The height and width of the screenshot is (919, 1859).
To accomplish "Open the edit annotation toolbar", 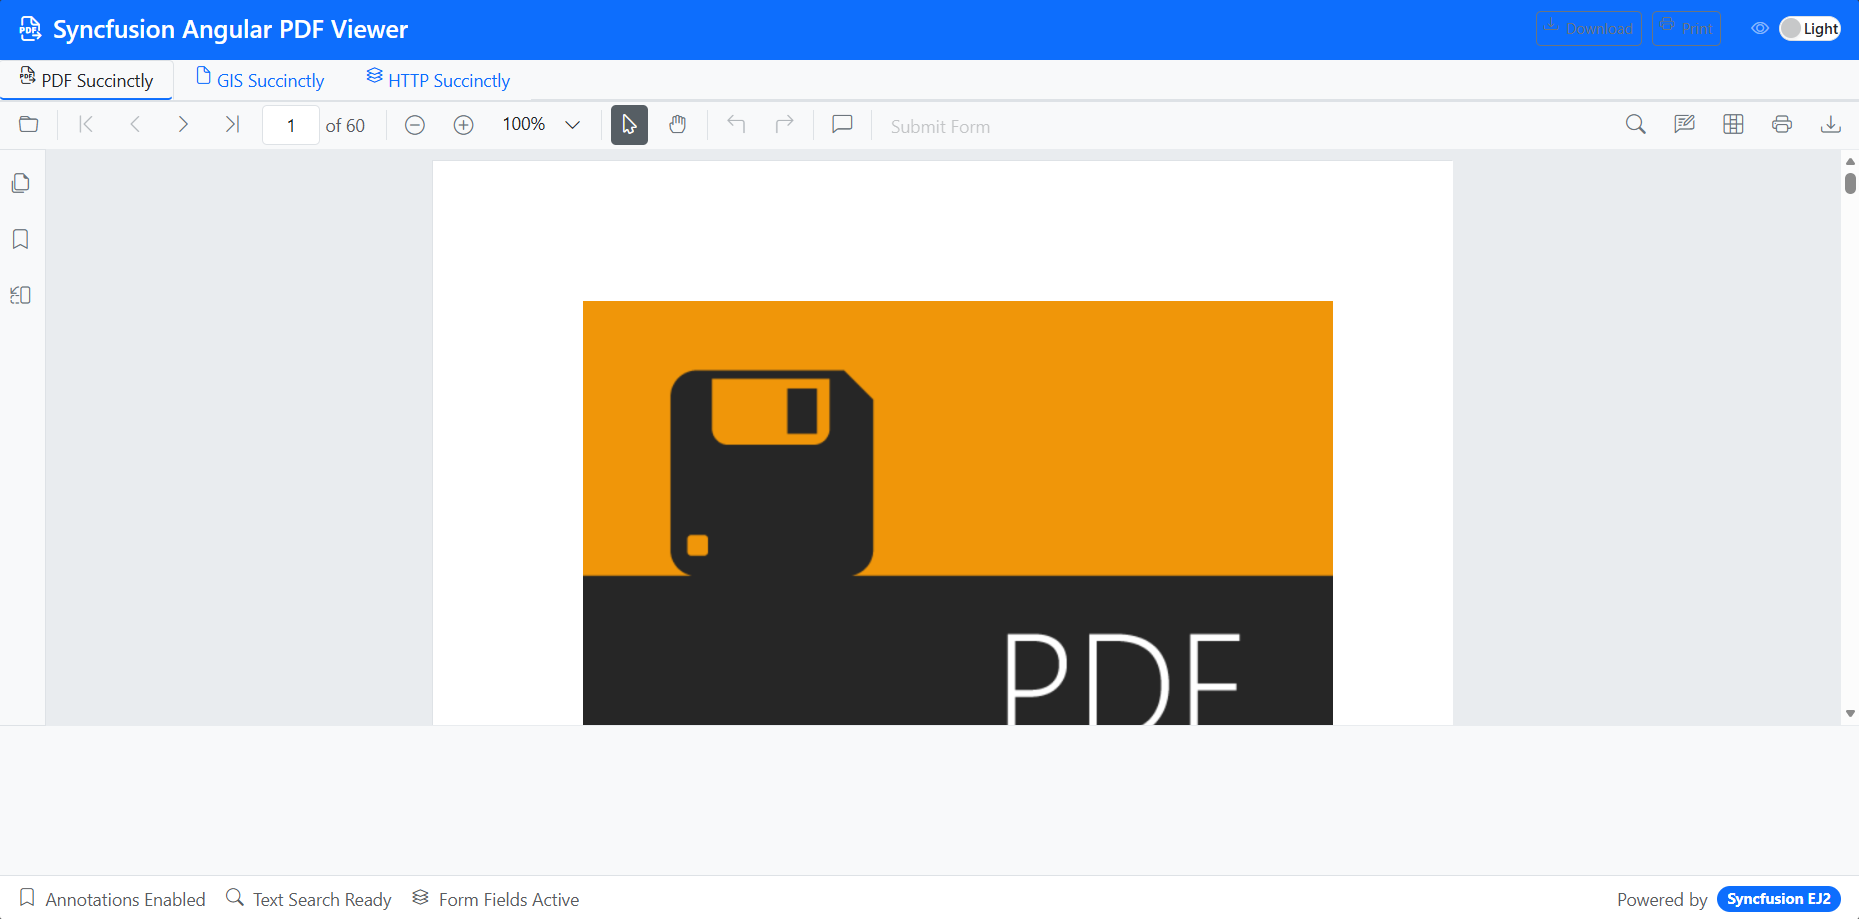I will [x=1685, y=125].
